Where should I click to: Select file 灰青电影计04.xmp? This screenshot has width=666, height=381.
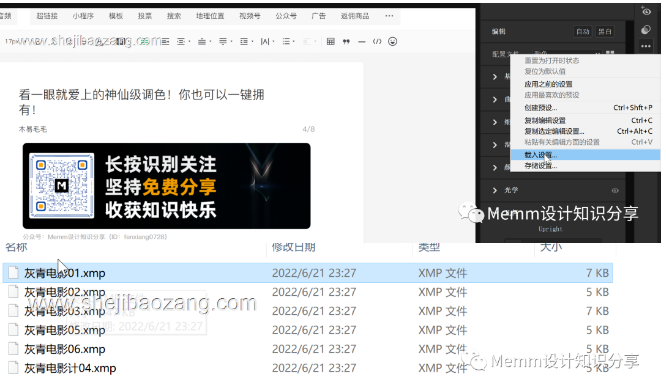[x=308, y=368]
